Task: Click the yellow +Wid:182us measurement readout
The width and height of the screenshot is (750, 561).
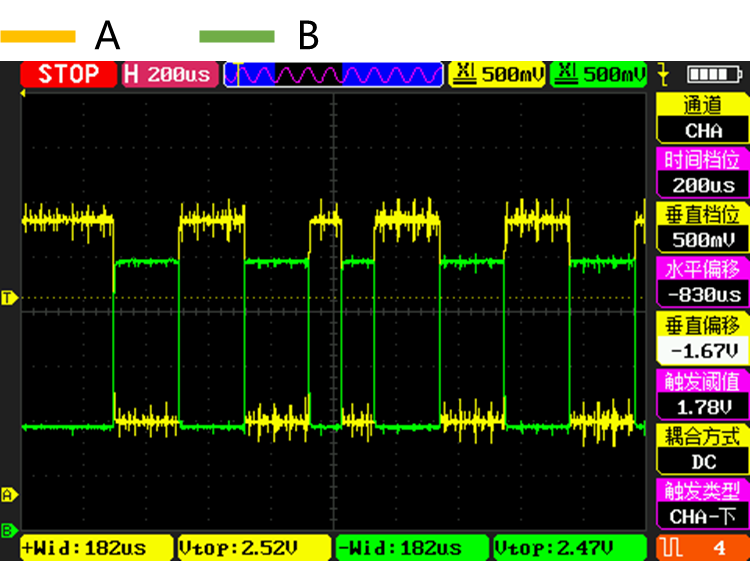Action: (97, 548)
